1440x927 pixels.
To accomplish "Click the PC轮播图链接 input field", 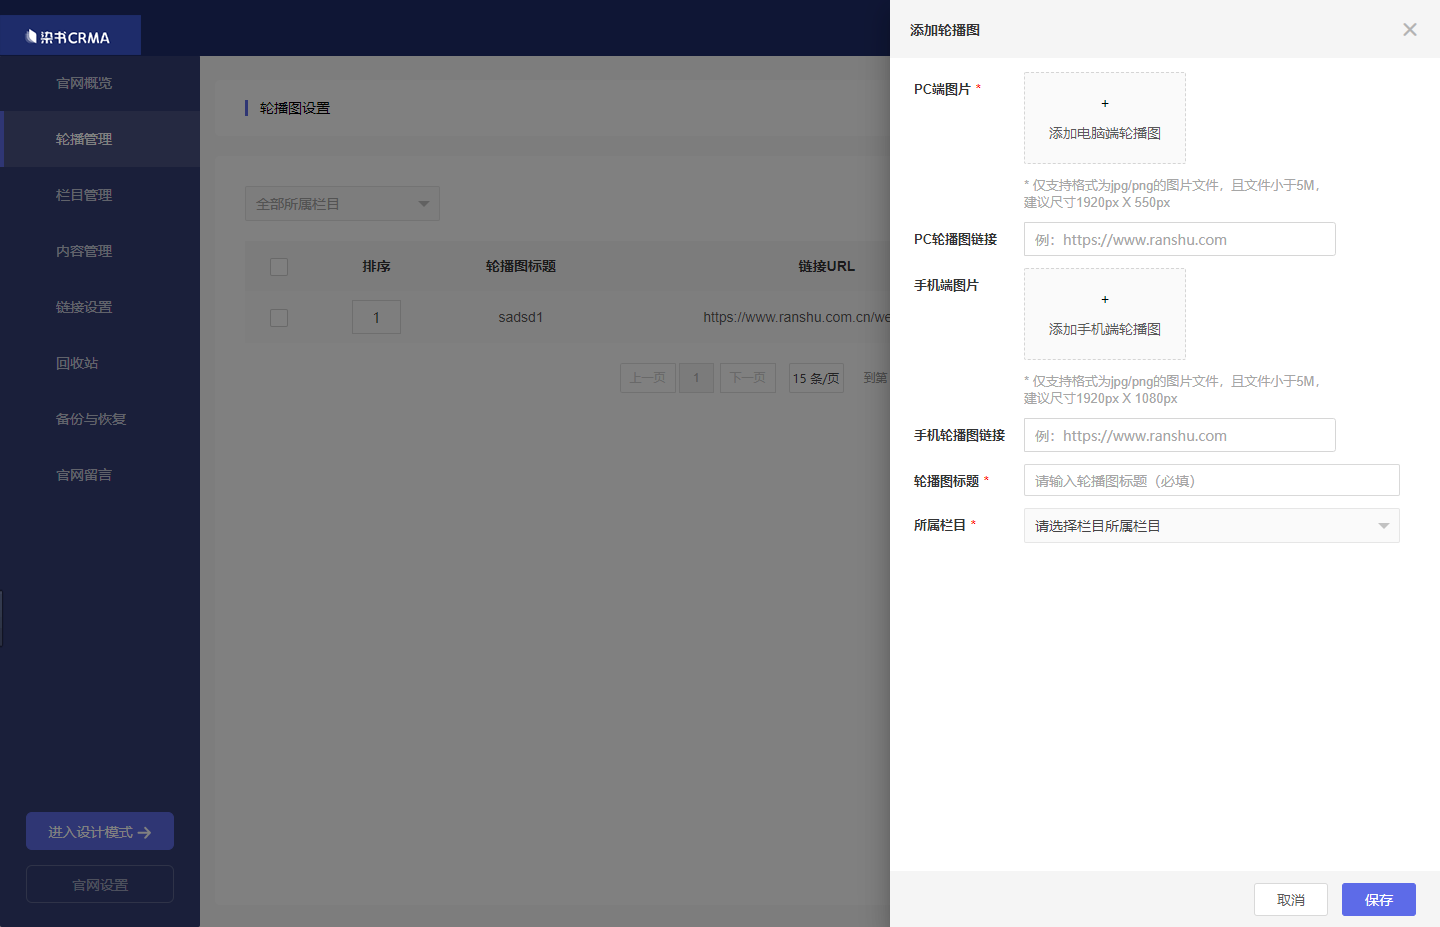I will click(x=1180, y=239).
